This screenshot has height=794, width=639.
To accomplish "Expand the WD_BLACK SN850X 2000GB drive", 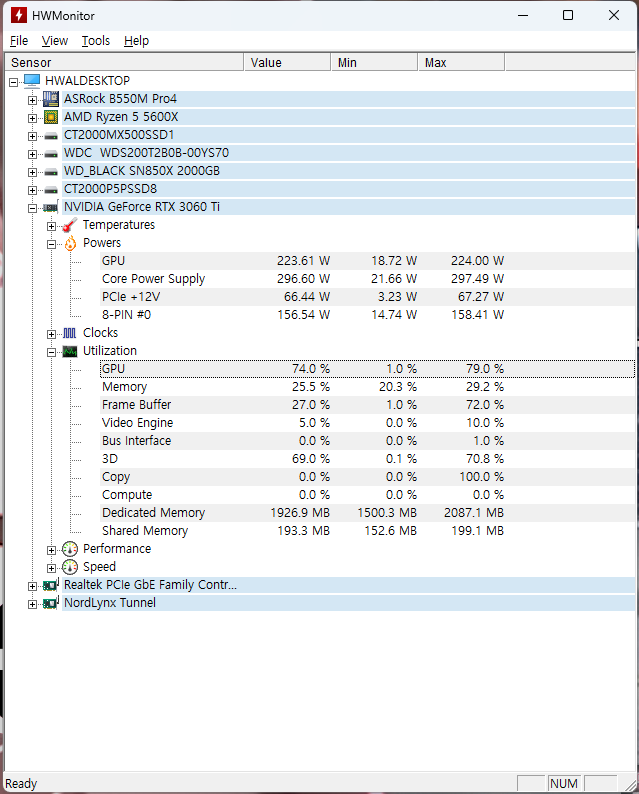I will click(x=33, y=171).
